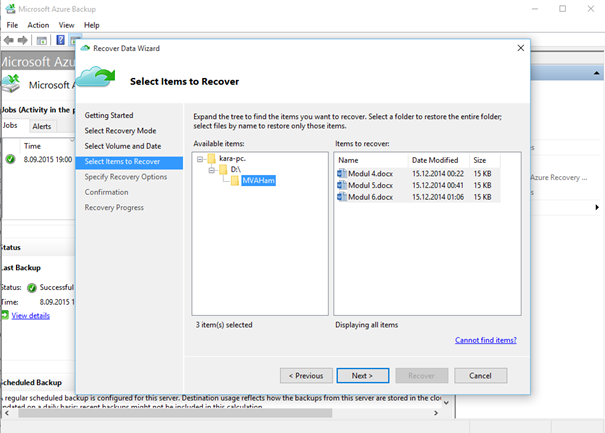Screen dimensions: 605x433
Task: Click the kara-pc folder icon
Action: tap(211, 159)
